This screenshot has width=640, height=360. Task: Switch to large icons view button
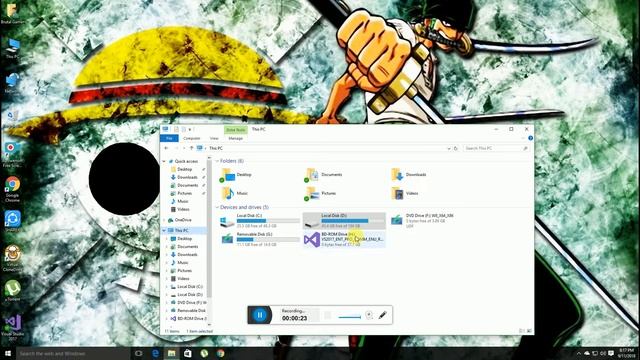(x=529, y=331)
